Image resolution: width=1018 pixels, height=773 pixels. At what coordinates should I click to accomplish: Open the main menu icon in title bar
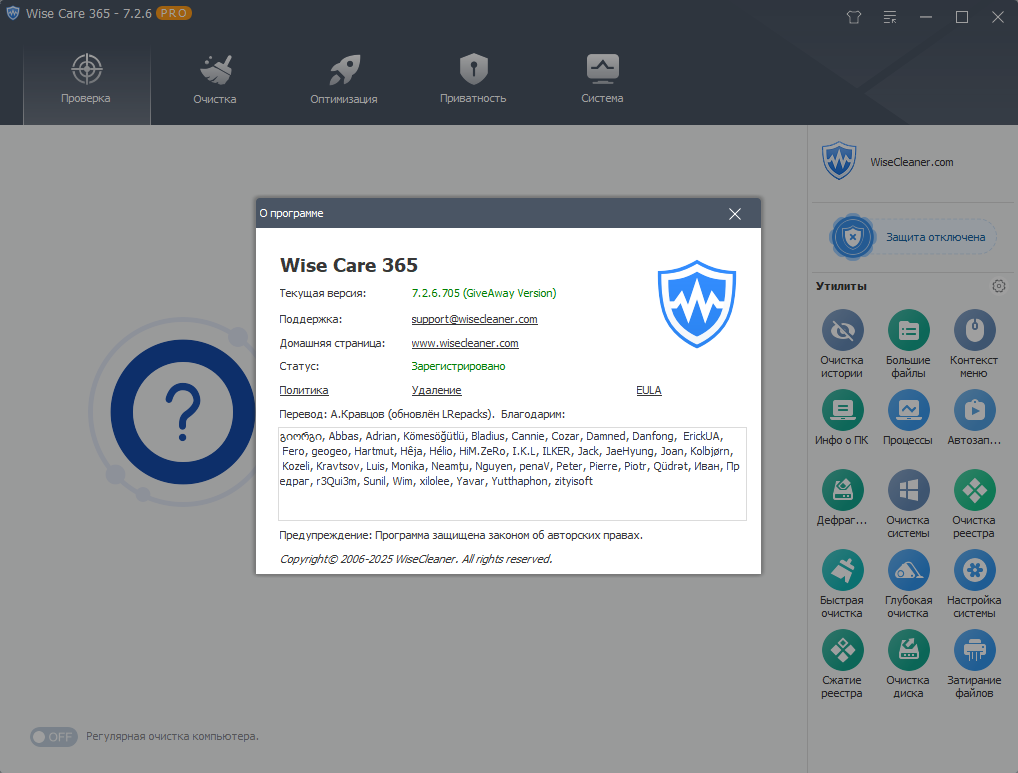890,18
